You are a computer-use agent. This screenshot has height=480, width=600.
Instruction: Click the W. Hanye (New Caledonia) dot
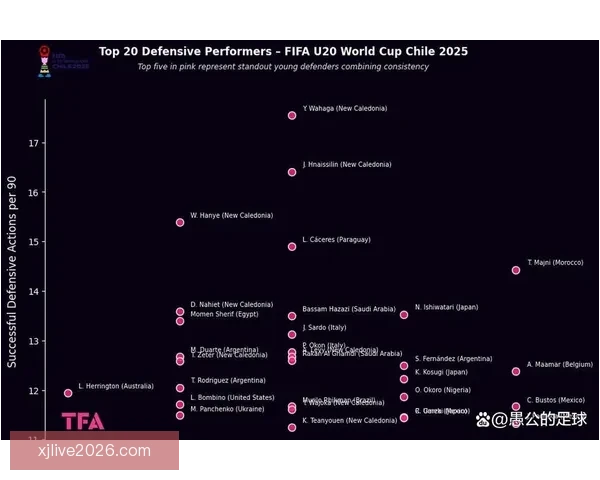(180, 222)
